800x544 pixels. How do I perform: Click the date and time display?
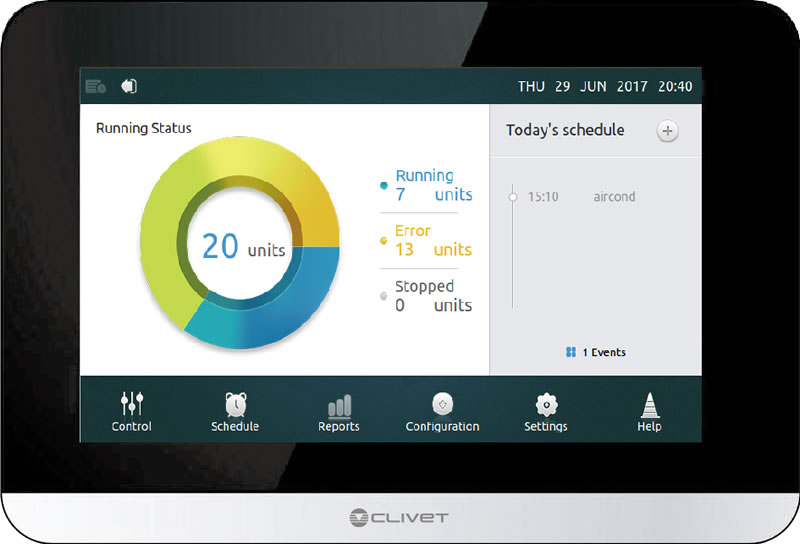605,86
